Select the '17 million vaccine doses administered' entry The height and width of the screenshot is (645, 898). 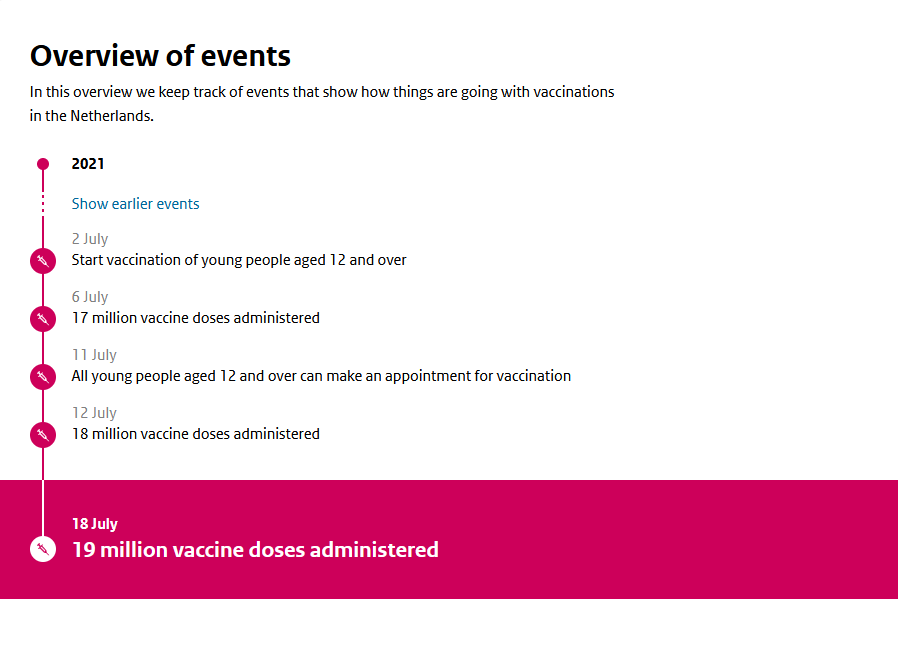[x=196, y=318]
